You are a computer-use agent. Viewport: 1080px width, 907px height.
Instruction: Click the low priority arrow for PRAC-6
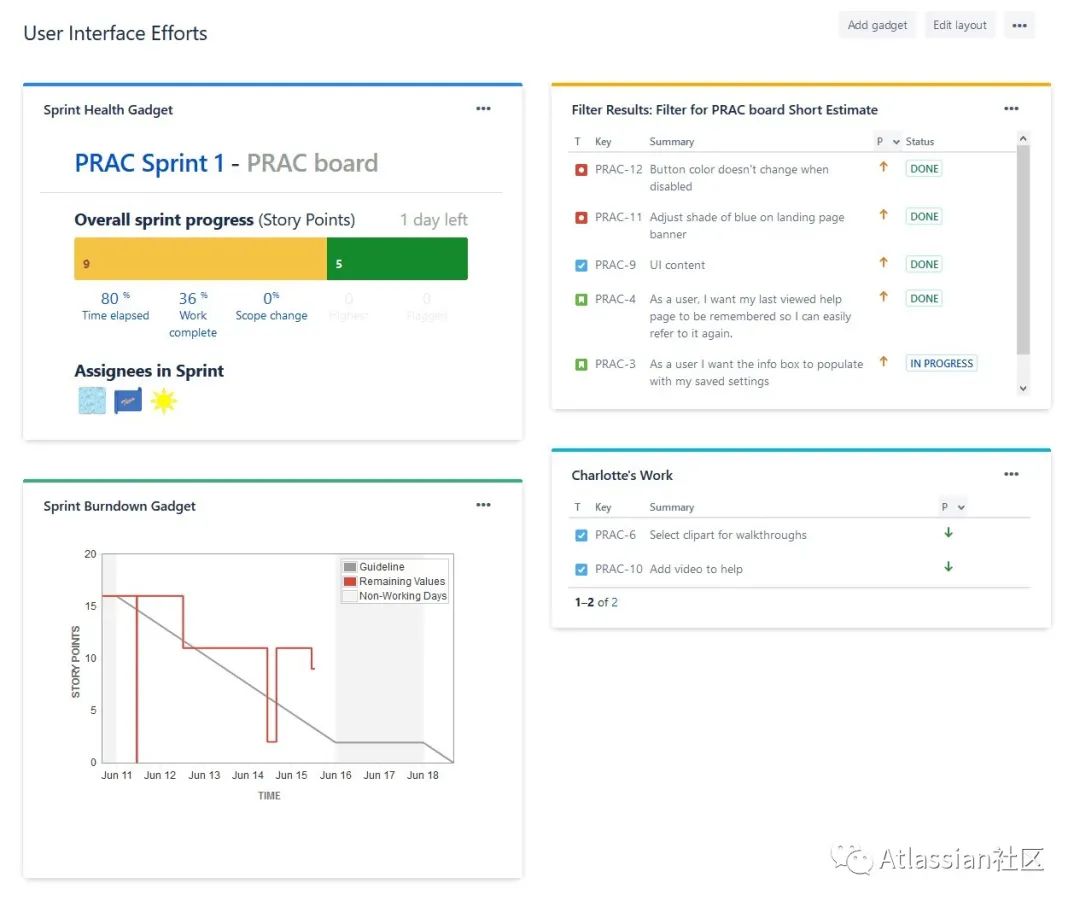point(948,533)
